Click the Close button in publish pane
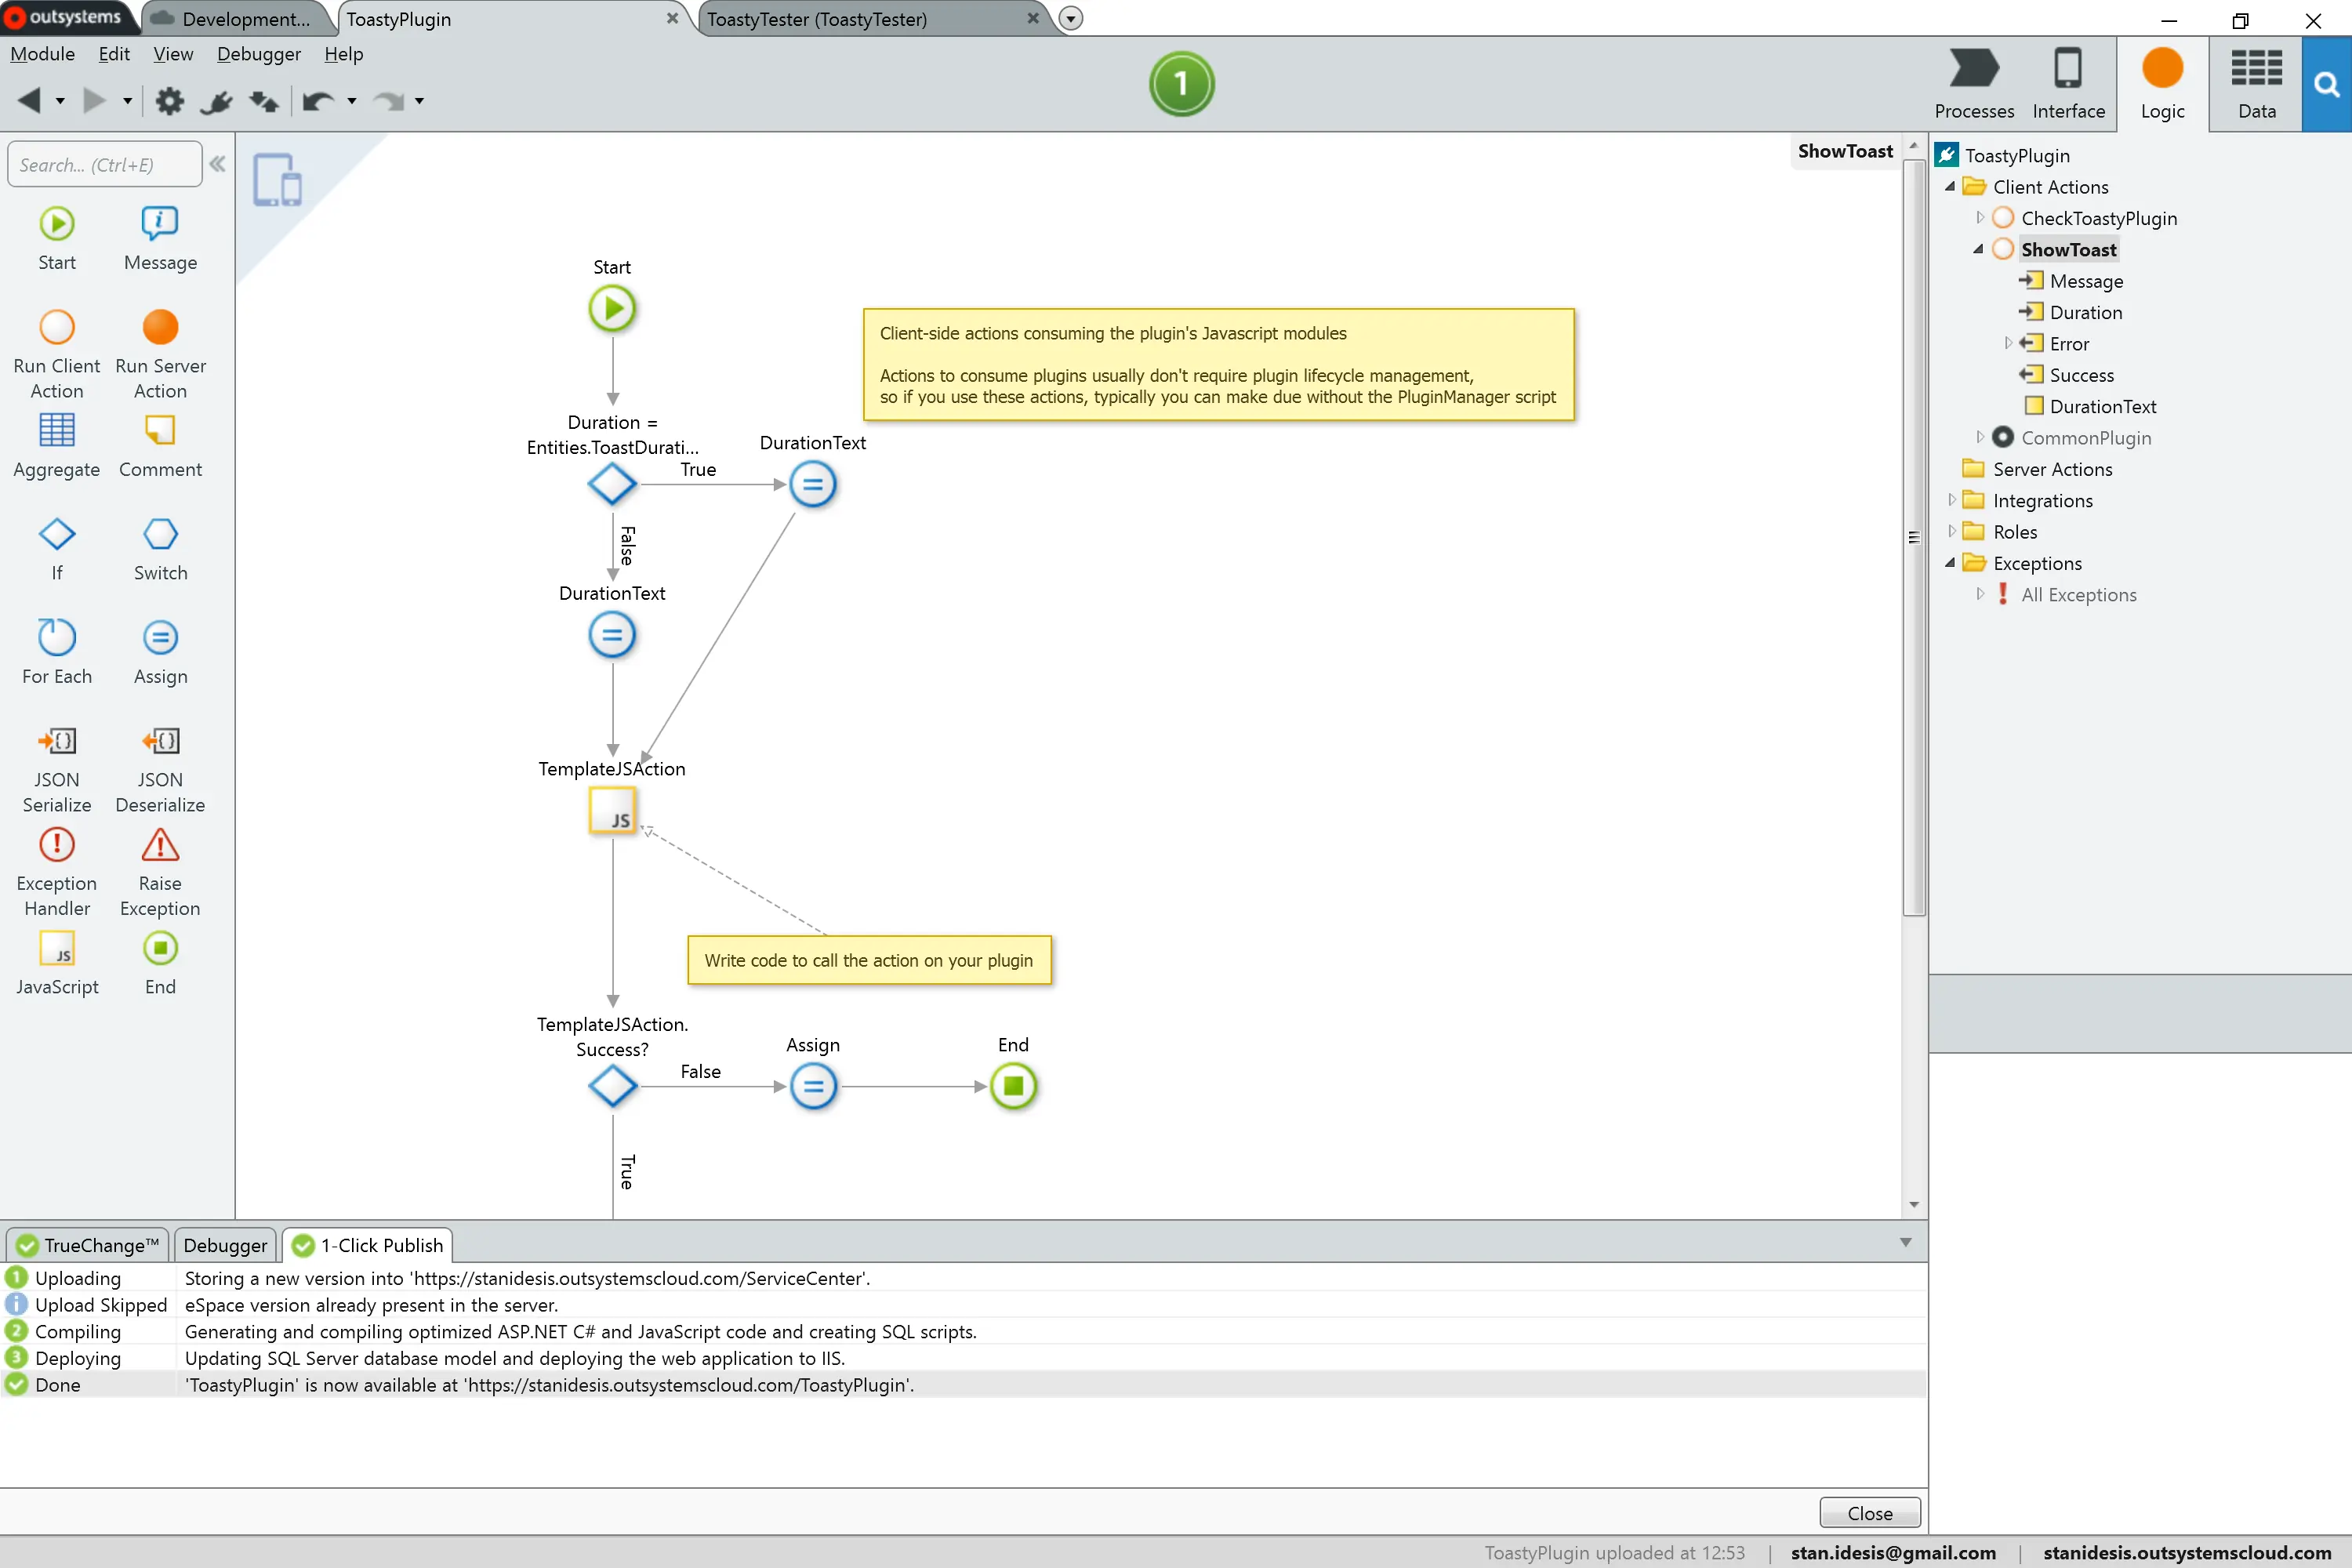2352x1568 pixels. (1870, 1513)
